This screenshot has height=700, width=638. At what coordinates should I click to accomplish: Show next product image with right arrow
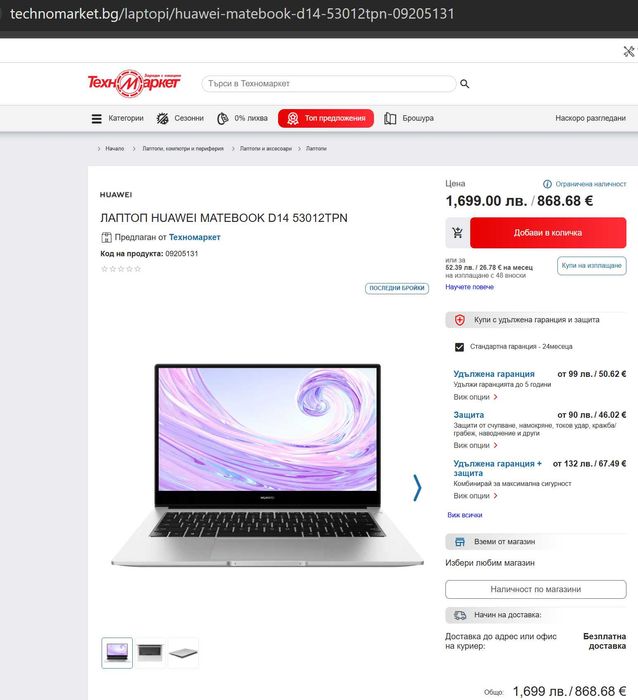click(x=417, y=488)
